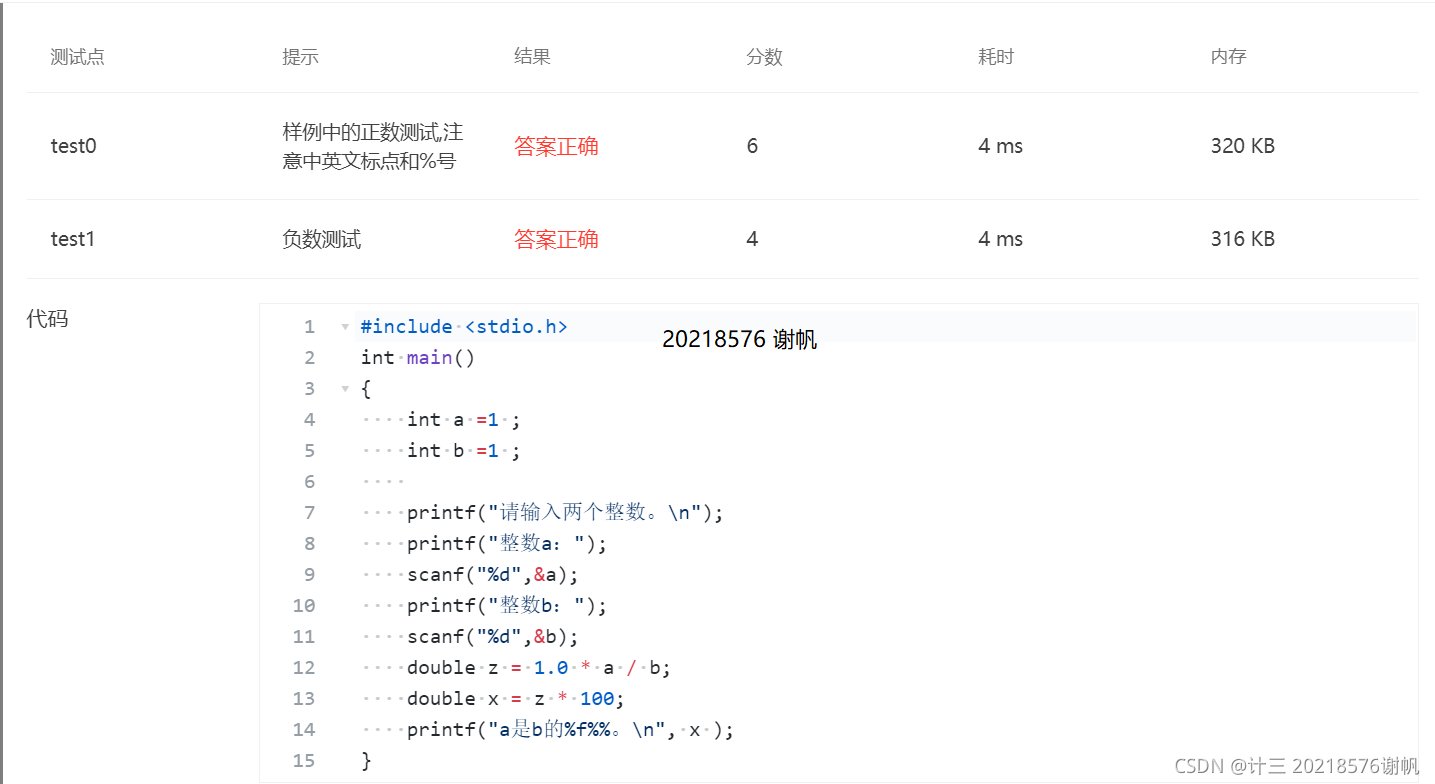Click the 答案正确 result for test1
1435x784 pixels.
(x=556, y=239)
